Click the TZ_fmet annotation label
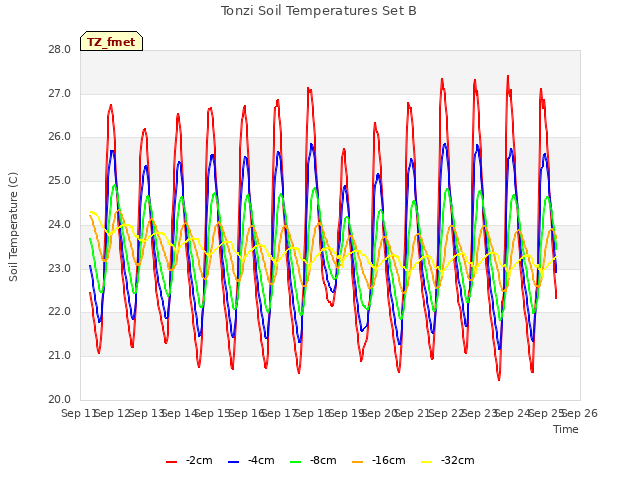This screenshot has height=480, width=640. click(x=111, y=41)
